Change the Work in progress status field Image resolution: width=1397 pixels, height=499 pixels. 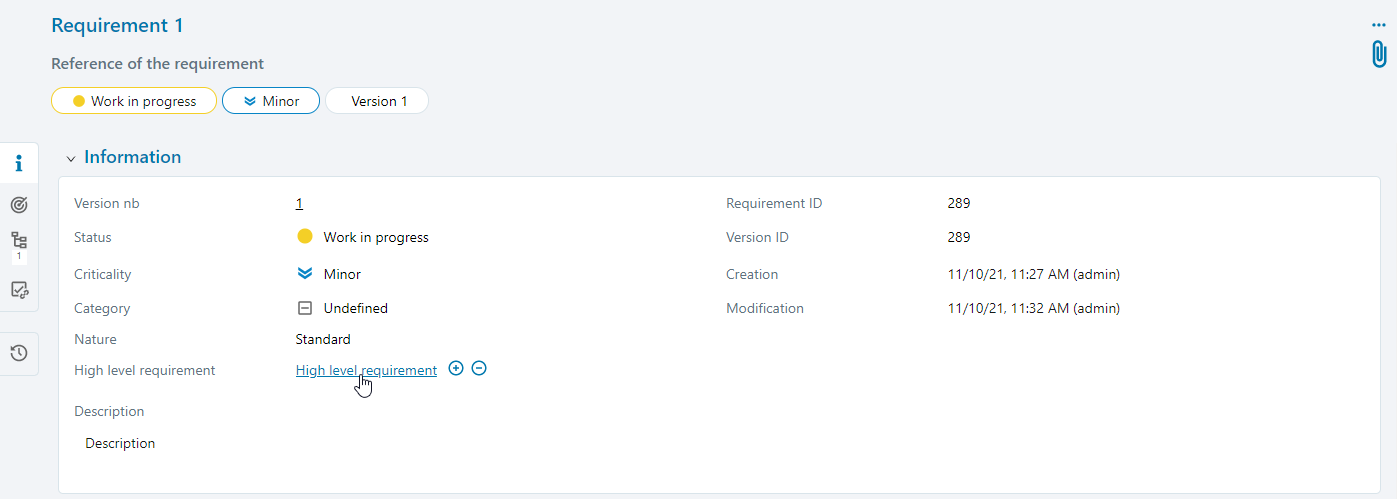click(375, 238)
